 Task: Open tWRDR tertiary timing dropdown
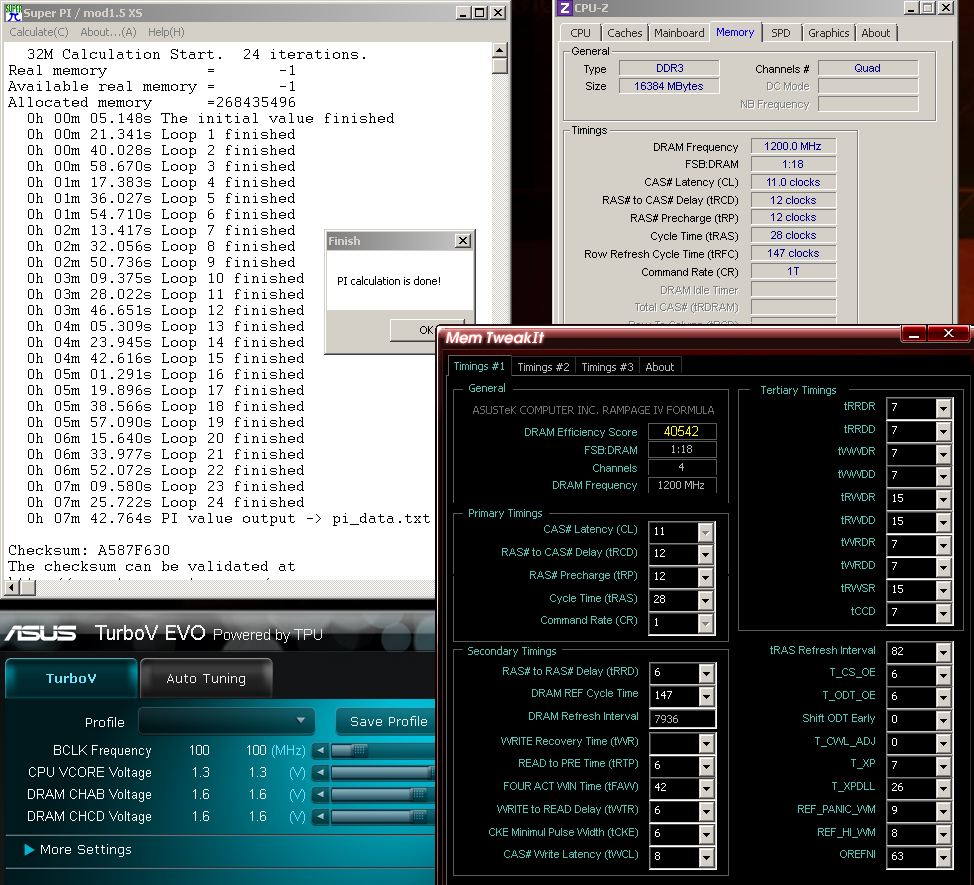(943, 544)
